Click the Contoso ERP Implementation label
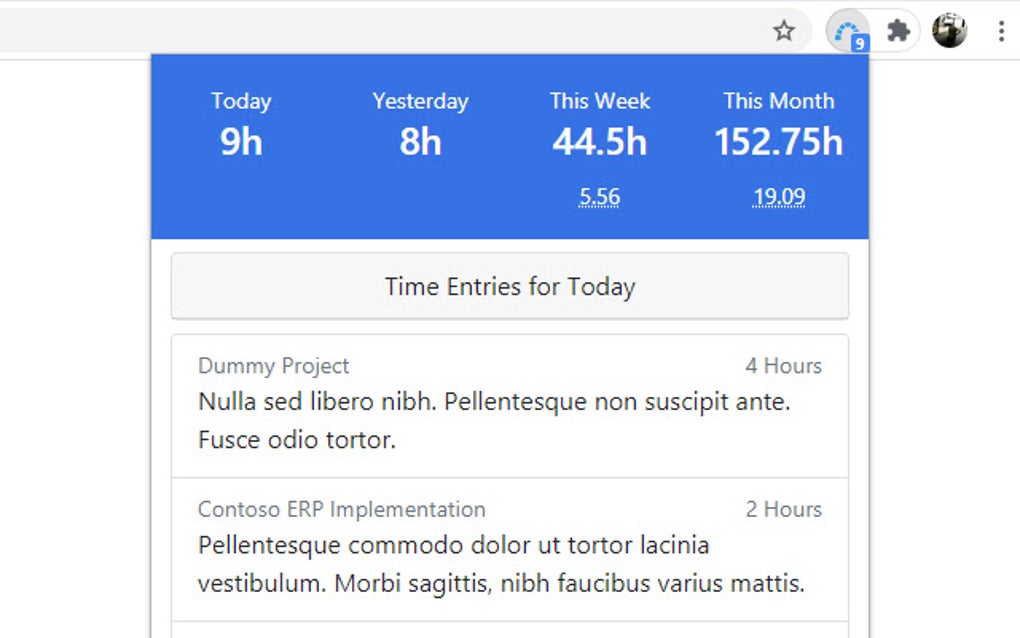This screenshot has width=1020, height=638. [341, 509]
